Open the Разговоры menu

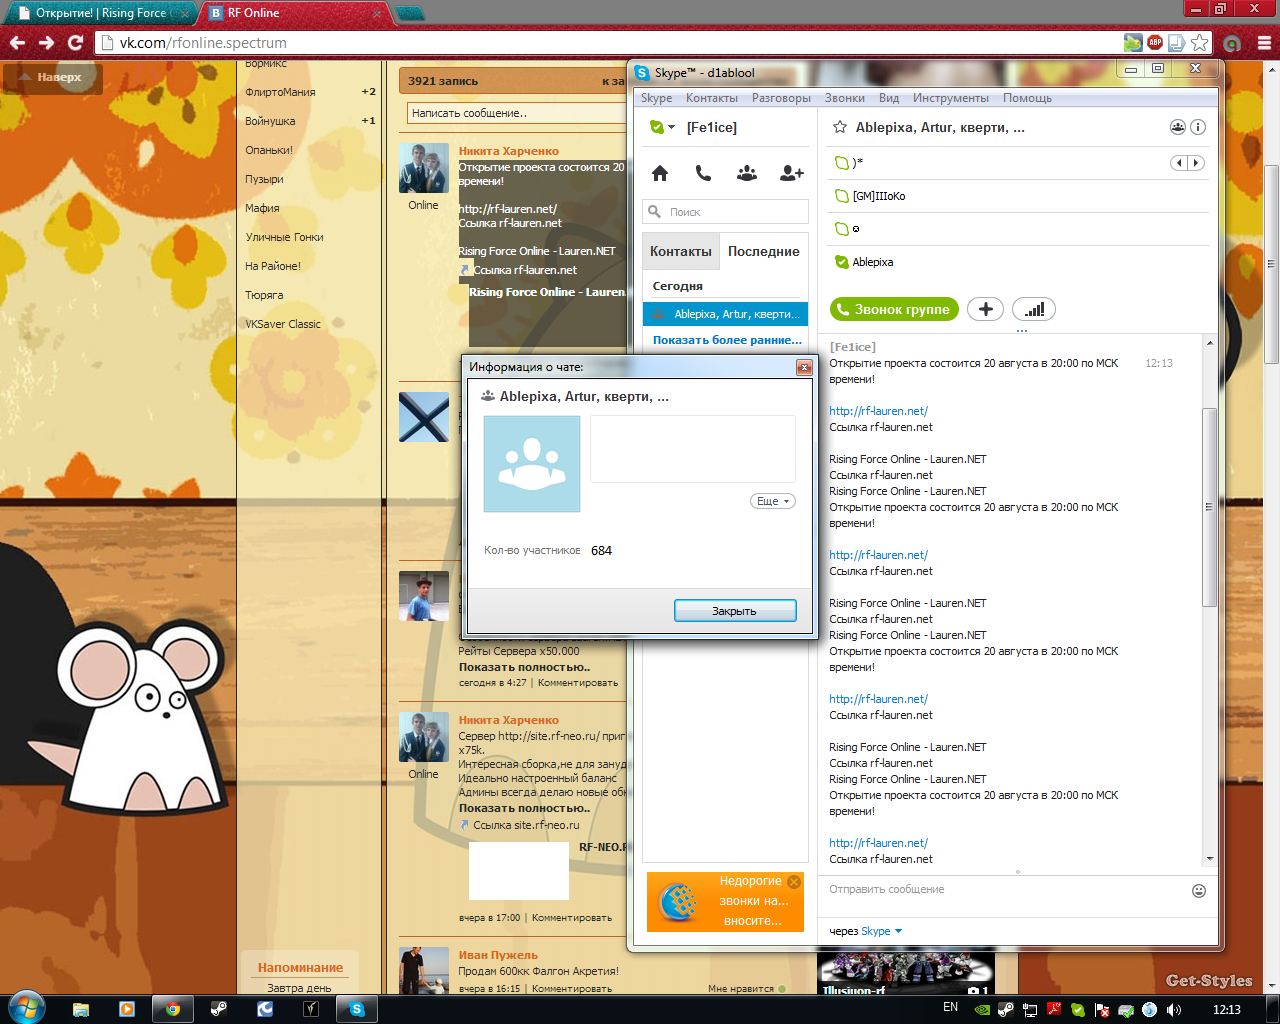(x=781, y=98)
